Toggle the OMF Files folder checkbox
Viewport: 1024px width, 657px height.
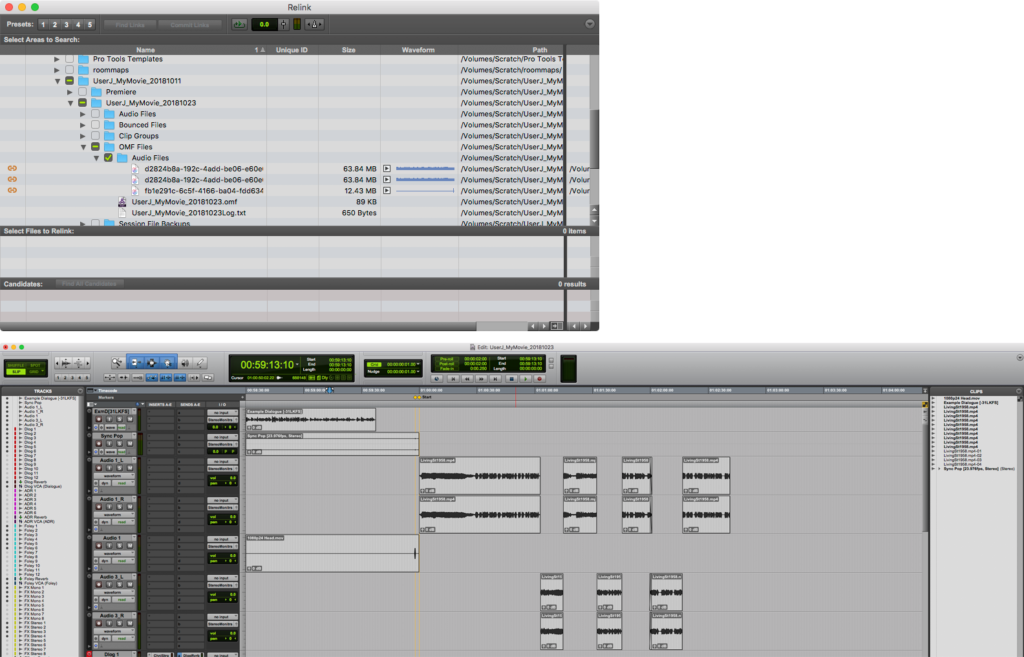[95, 147]
